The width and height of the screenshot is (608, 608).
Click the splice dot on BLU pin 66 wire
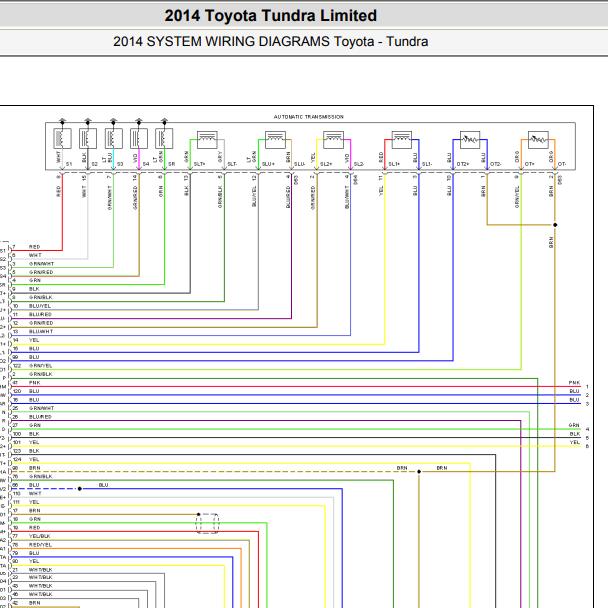pos(80,489)
